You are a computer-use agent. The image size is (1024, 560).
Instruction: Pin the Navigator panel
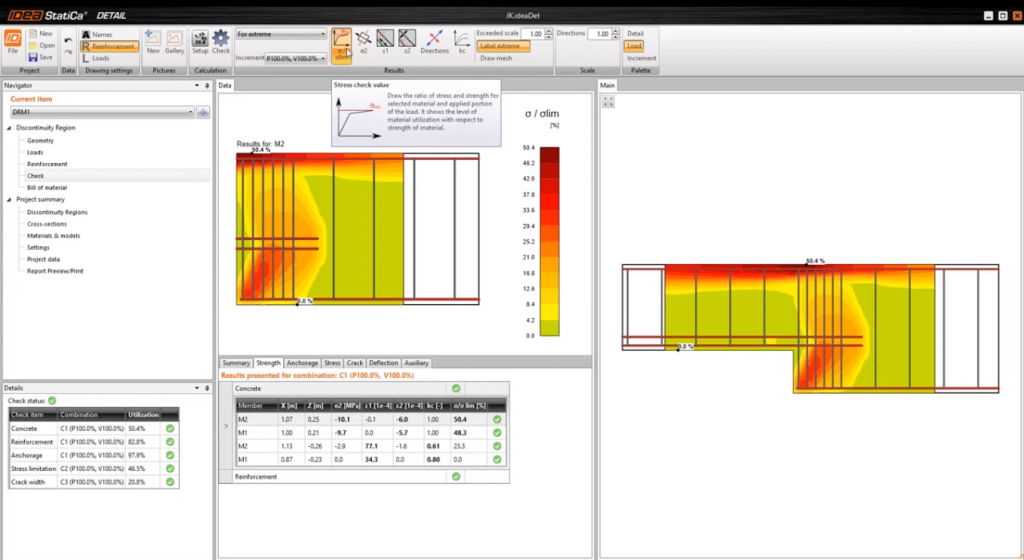tap(207, 86)
